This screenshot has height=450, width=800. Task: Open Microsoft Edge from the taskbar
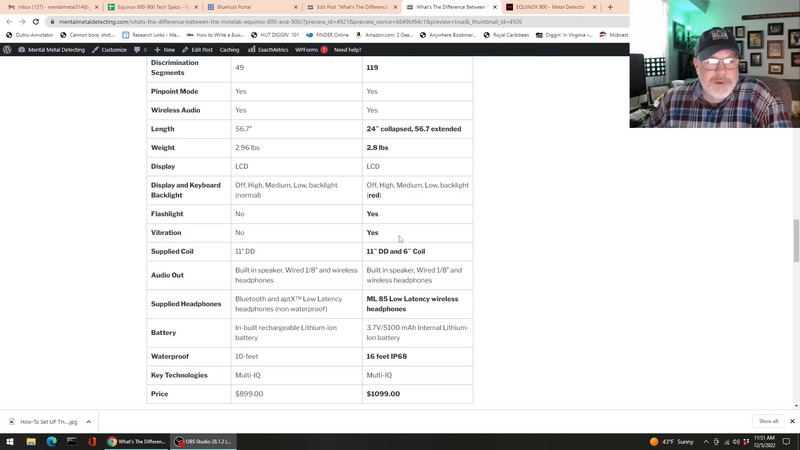pyautogui.click(x=51, y=441)
